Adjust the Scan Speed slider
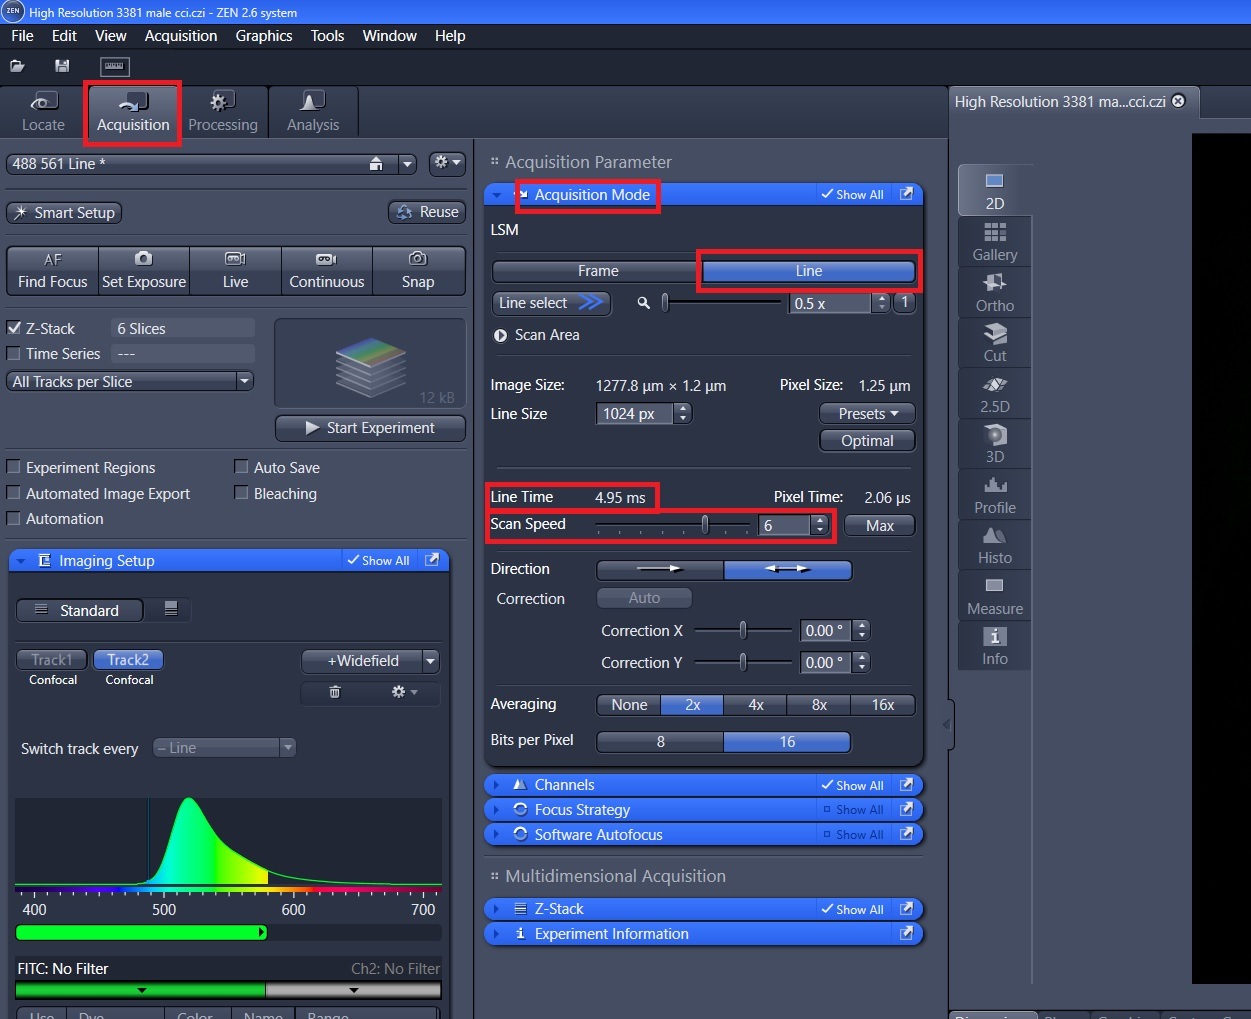 [x=705, y=525]
